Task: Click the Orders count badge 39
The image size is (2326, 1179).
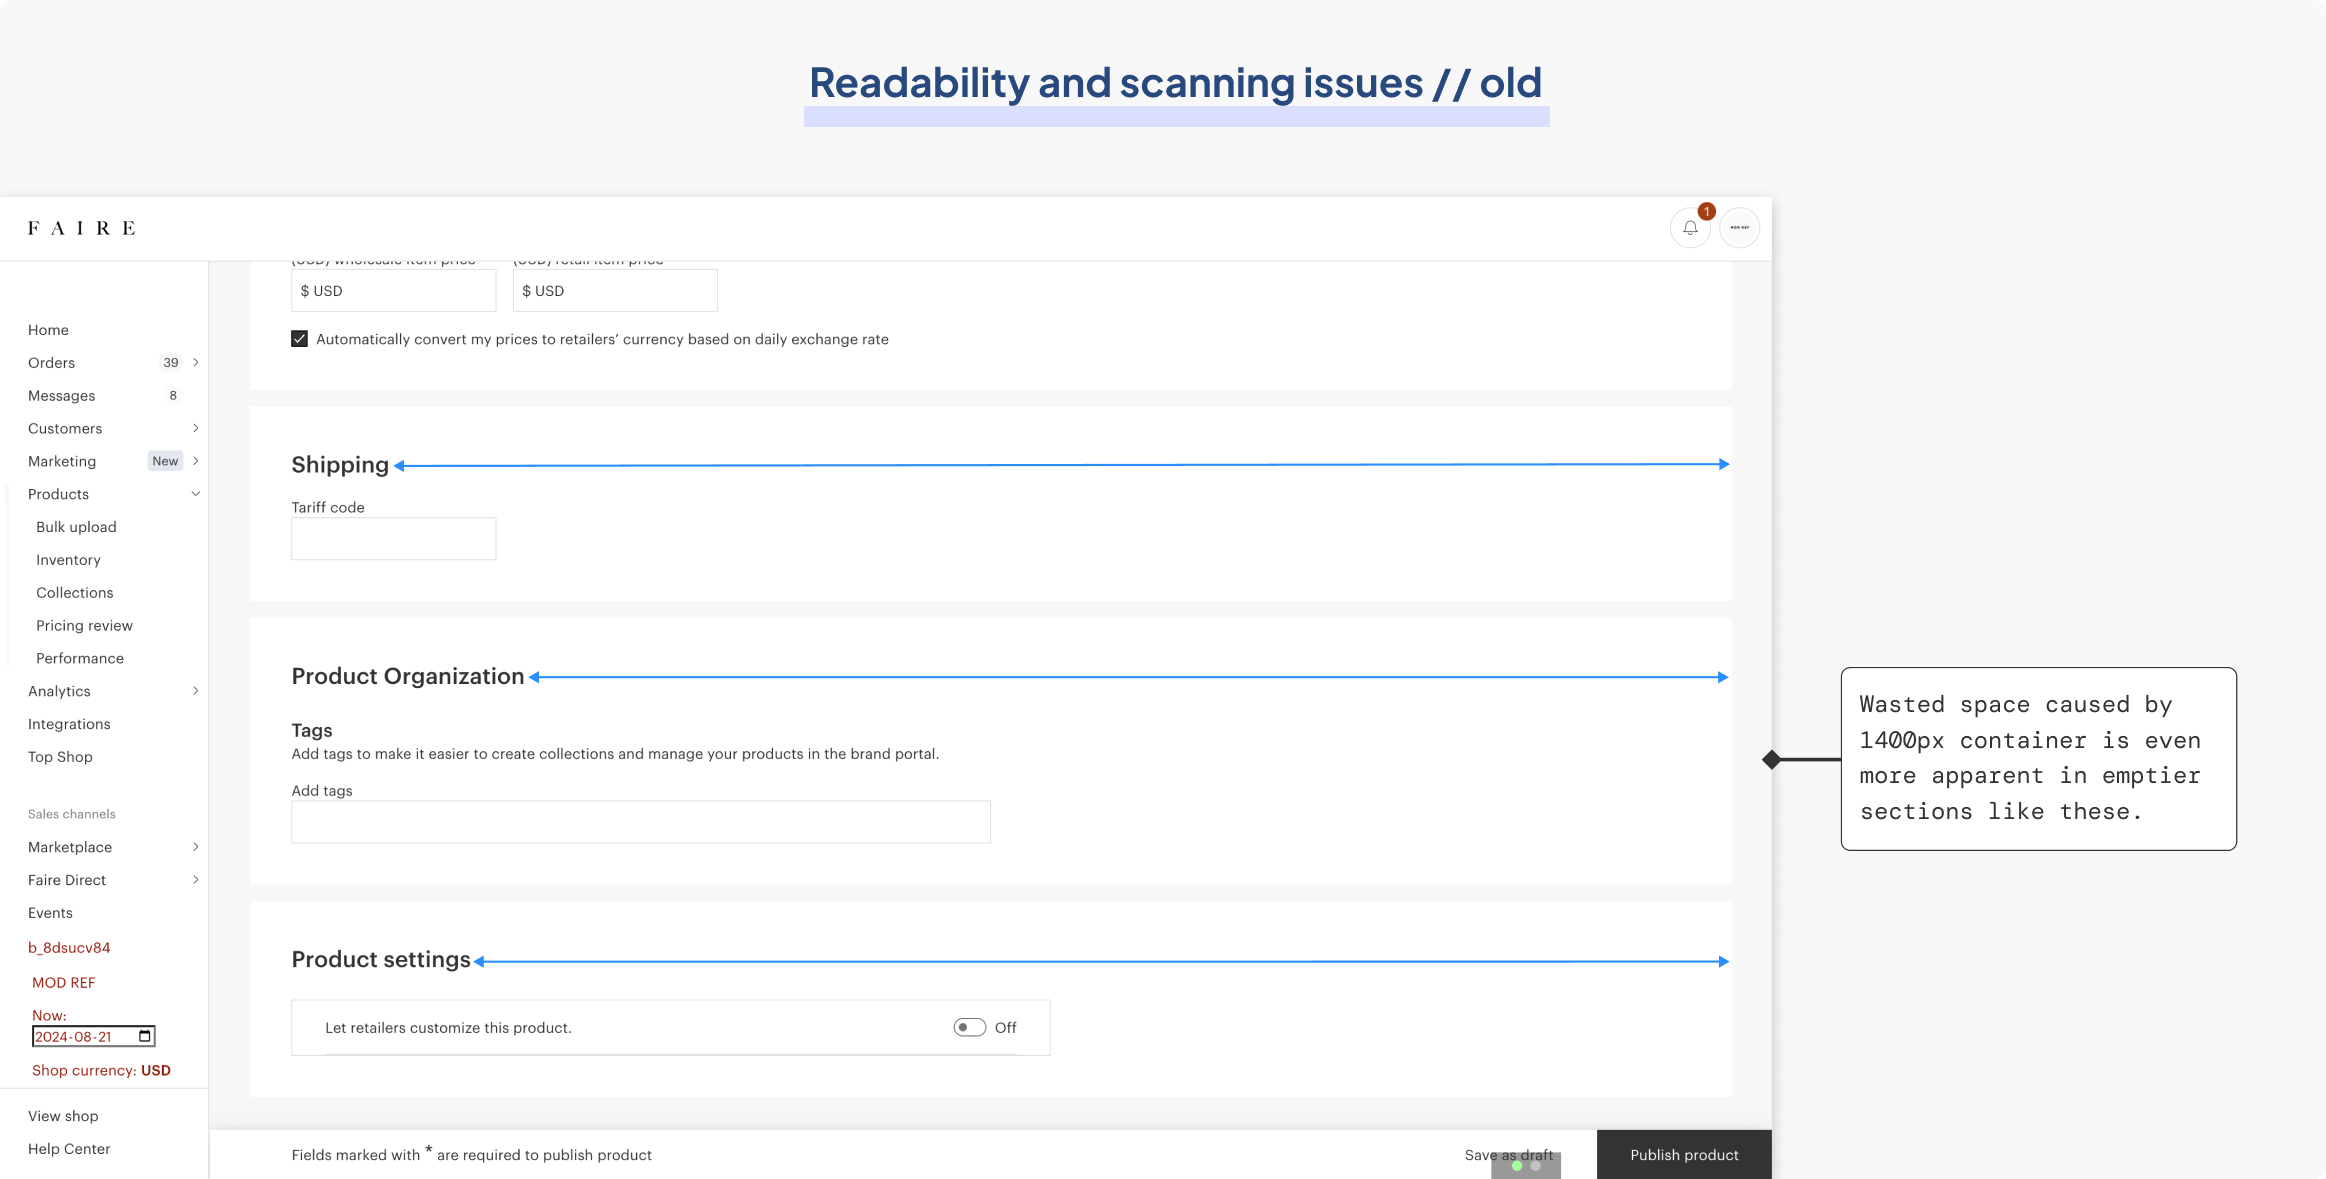Action: (171, 363)
